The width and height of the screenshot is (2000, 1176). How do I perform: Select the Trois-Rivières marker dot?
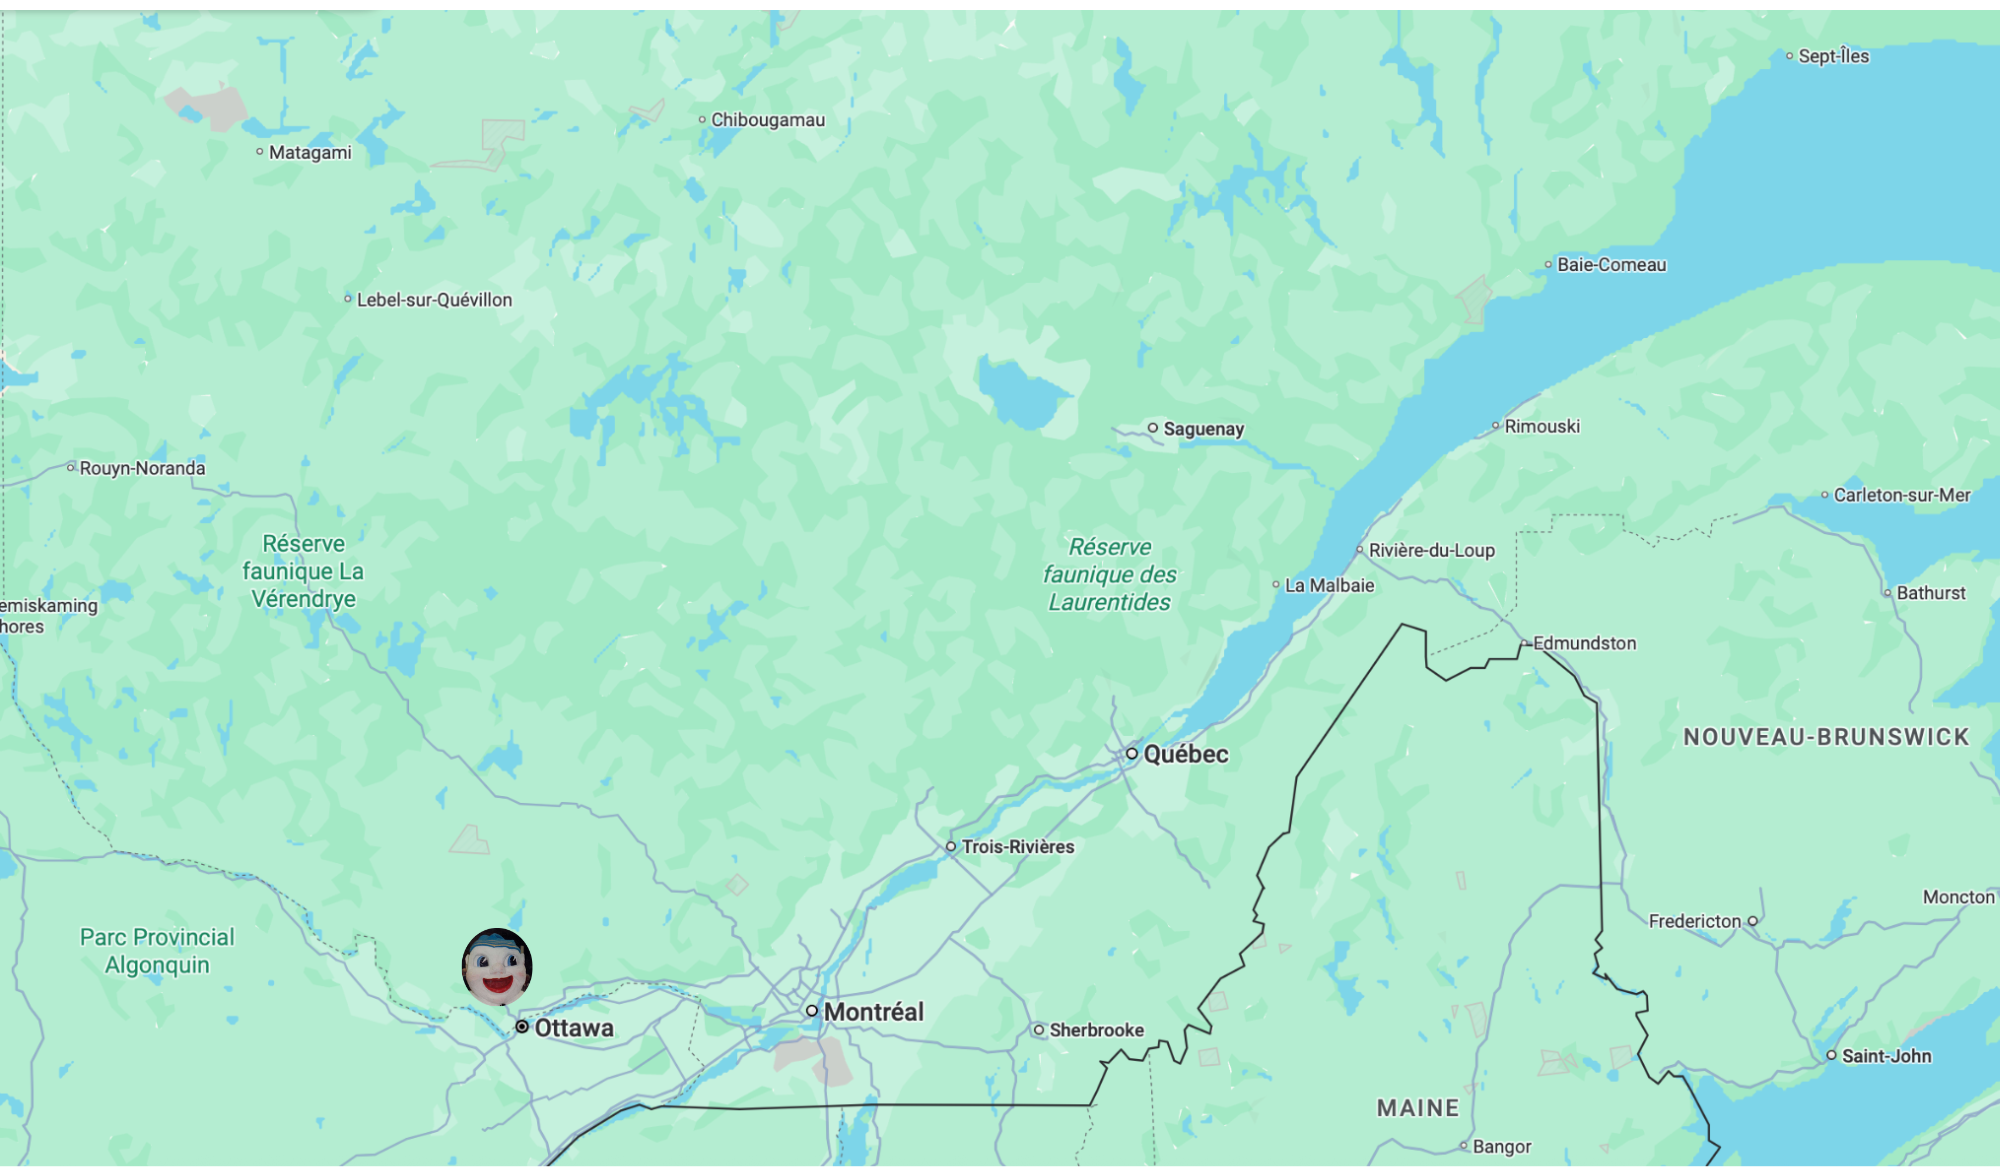(951, 847)
